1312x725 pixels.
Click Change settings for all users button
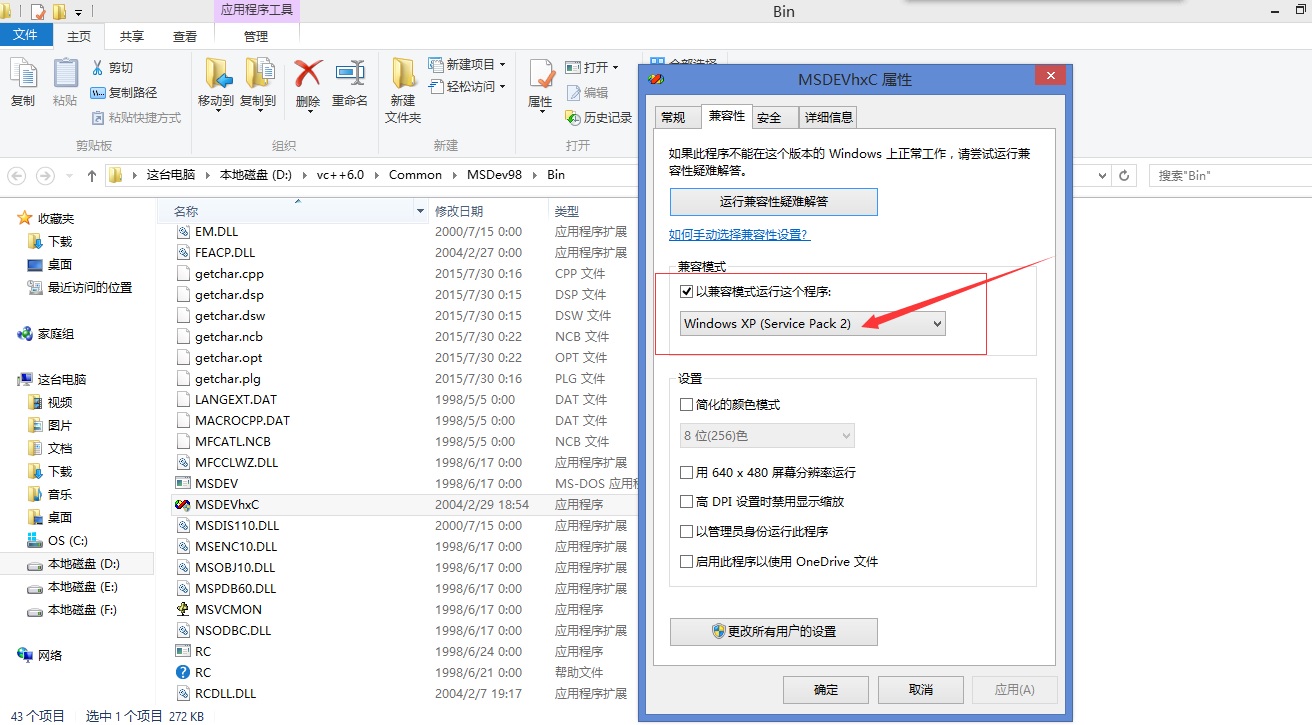[774, 632]
